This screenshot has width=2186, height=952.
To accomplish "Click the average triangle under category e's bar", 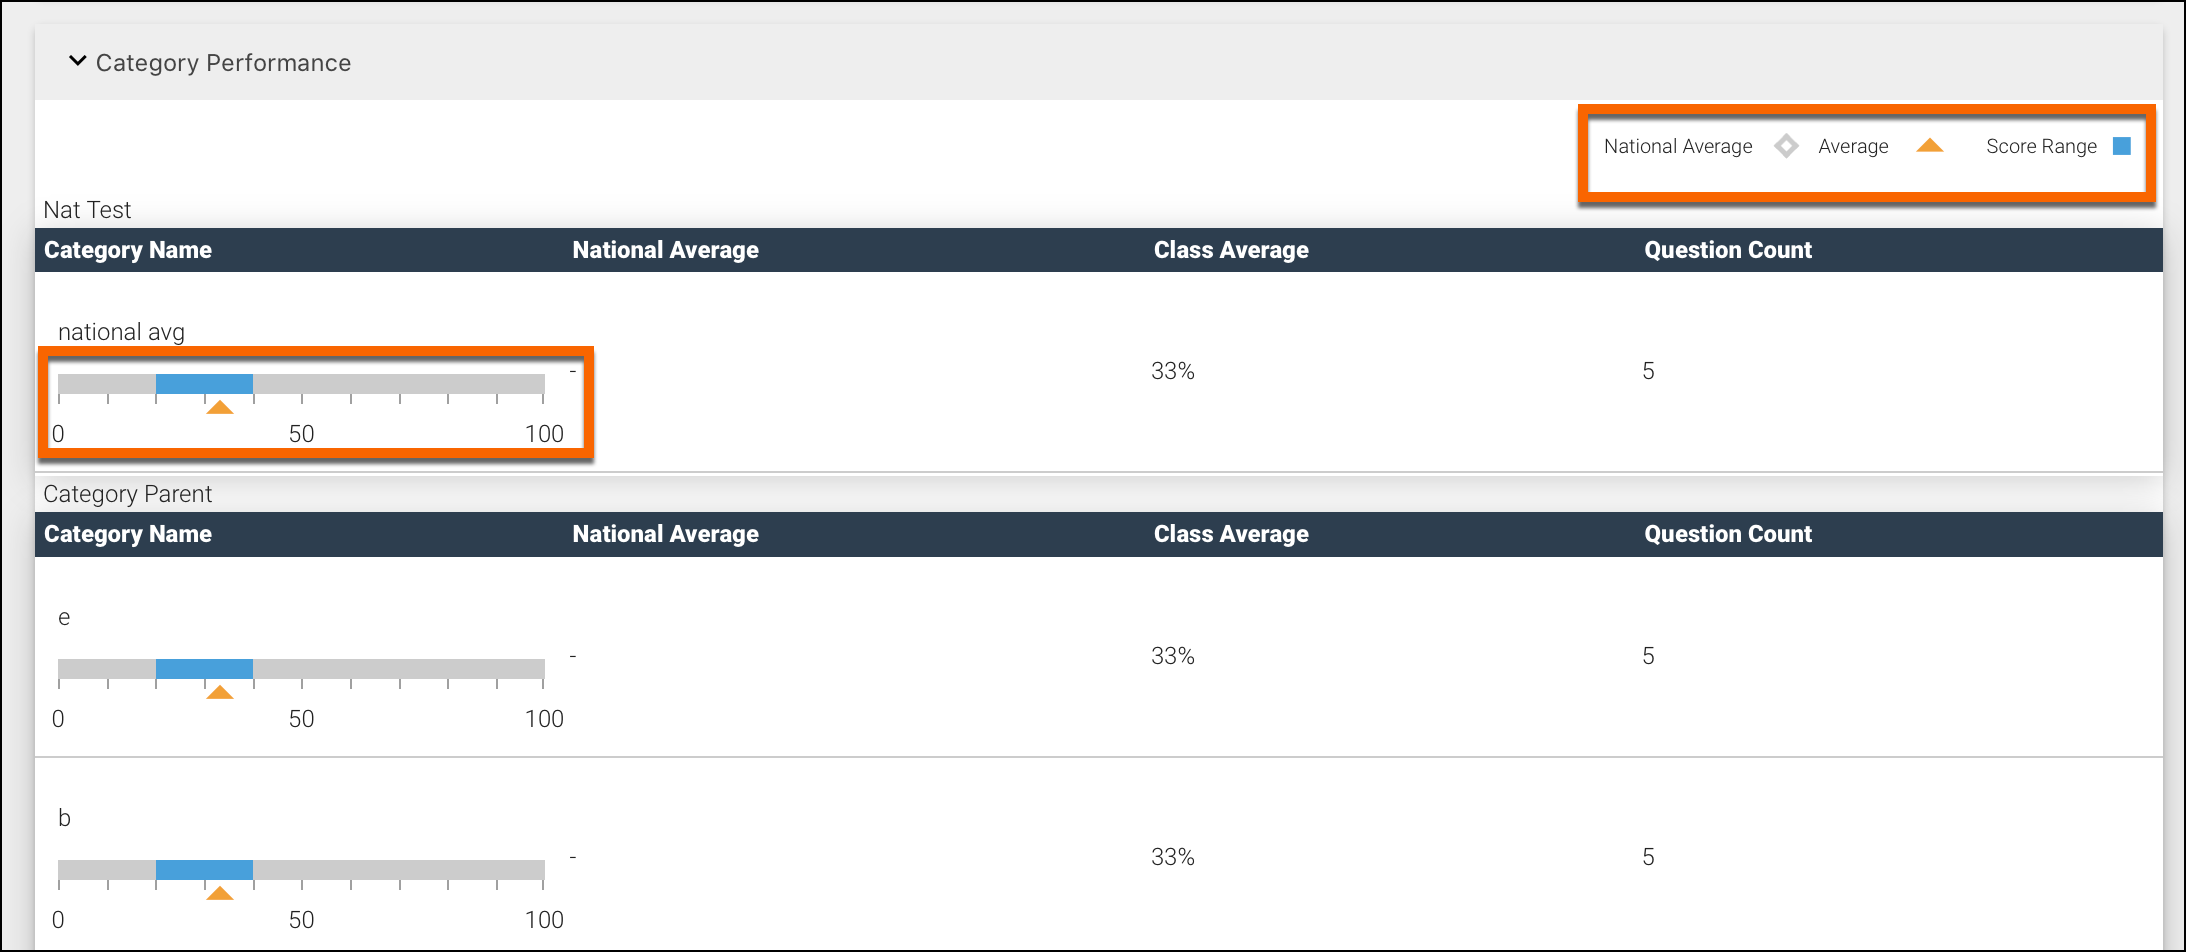I will (x=222, y=693).
